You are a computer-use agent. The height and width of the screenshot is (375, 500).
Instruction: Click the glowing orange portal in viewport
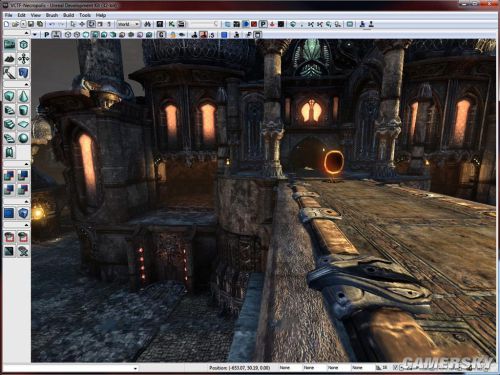click(x=334, y=162)
